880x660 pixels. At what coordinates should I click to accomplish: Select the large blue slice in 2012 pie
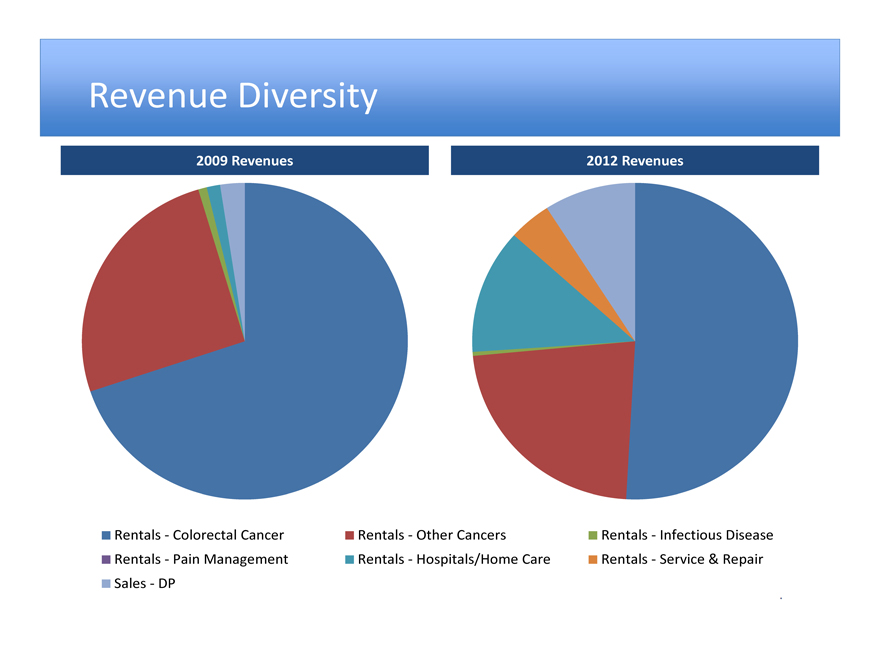coord(720,340)
